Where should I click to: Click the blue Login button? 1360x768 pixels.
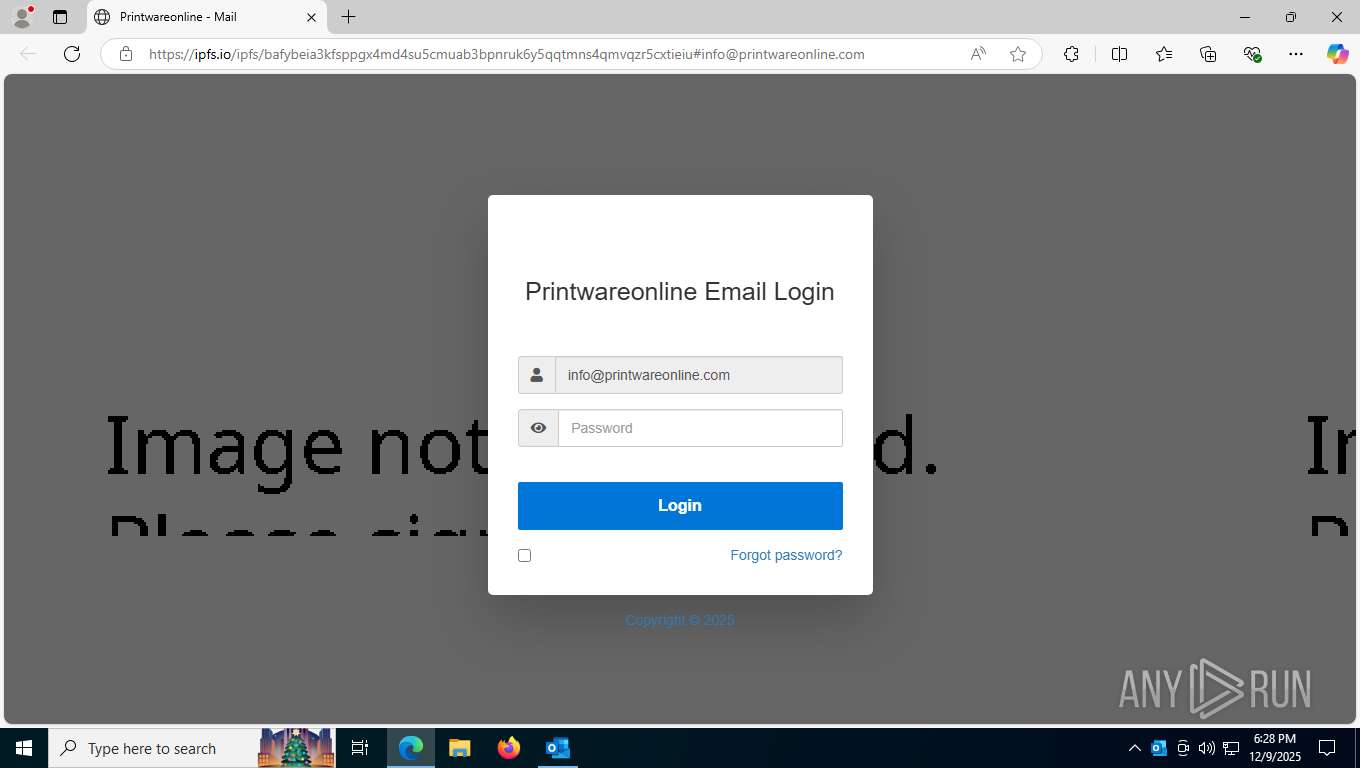tap(680, 505)
